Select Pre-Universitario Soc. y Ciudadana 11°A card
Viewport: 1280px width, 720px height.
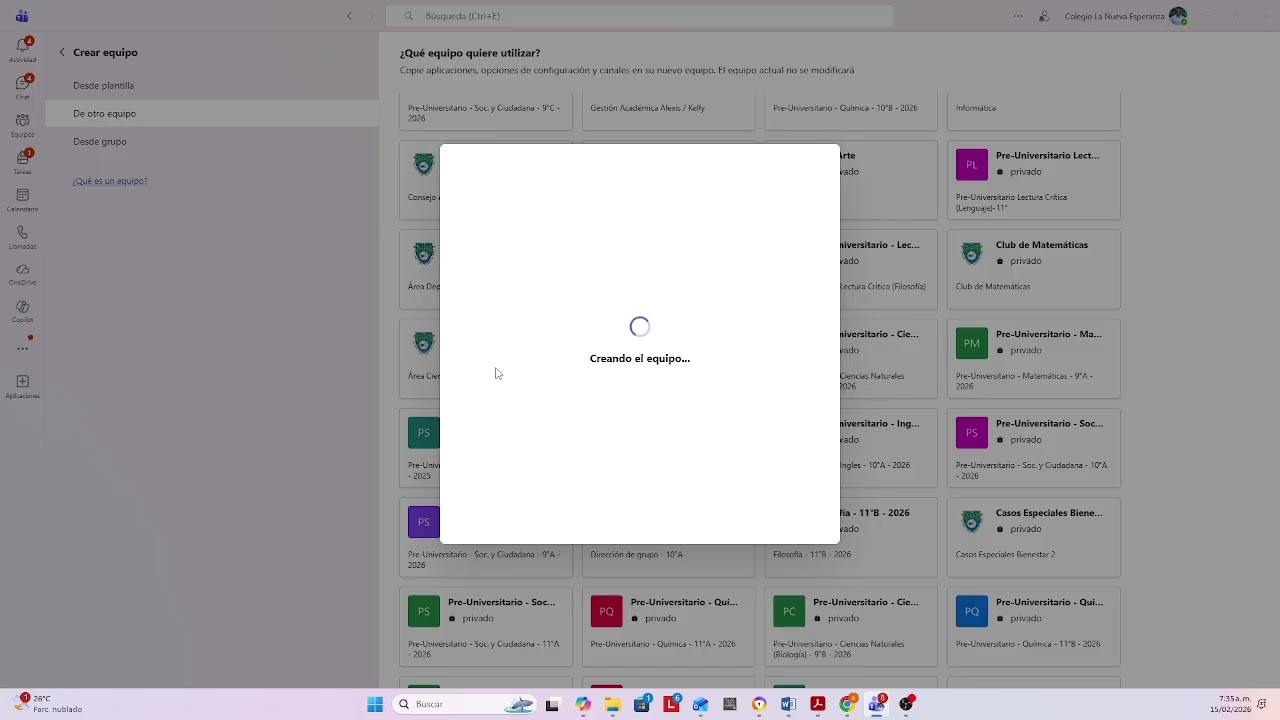point(486,626)
